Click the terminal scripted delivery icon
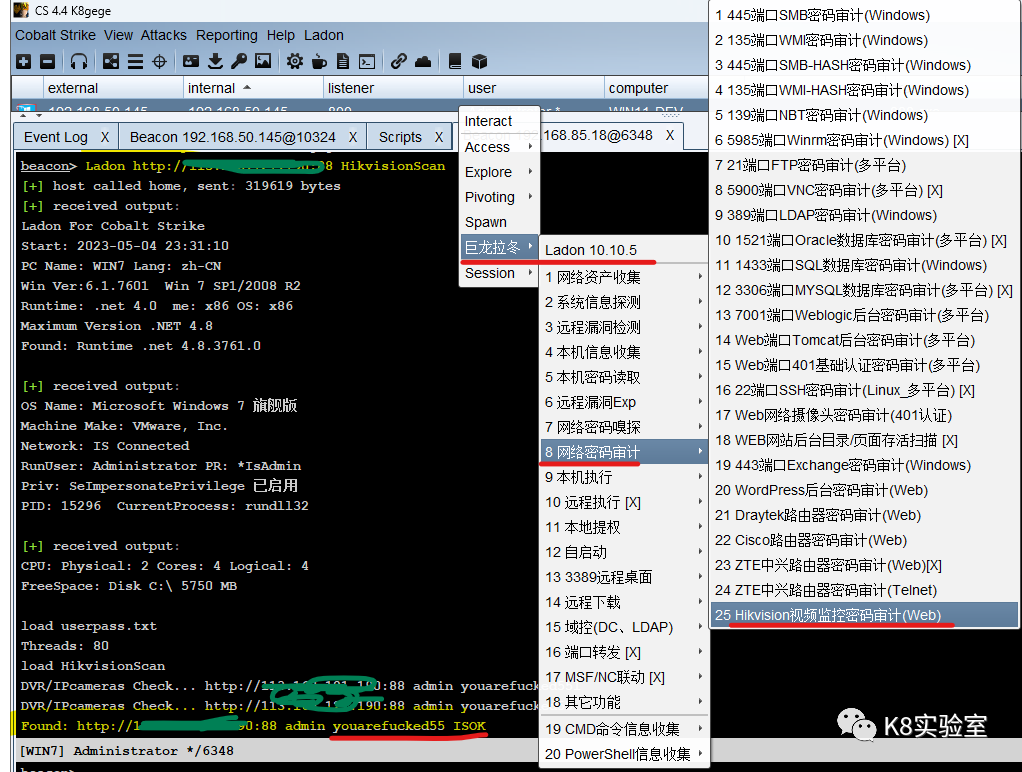The height and width of the screenshot is (772, 1022). click(x=367, y=61)
